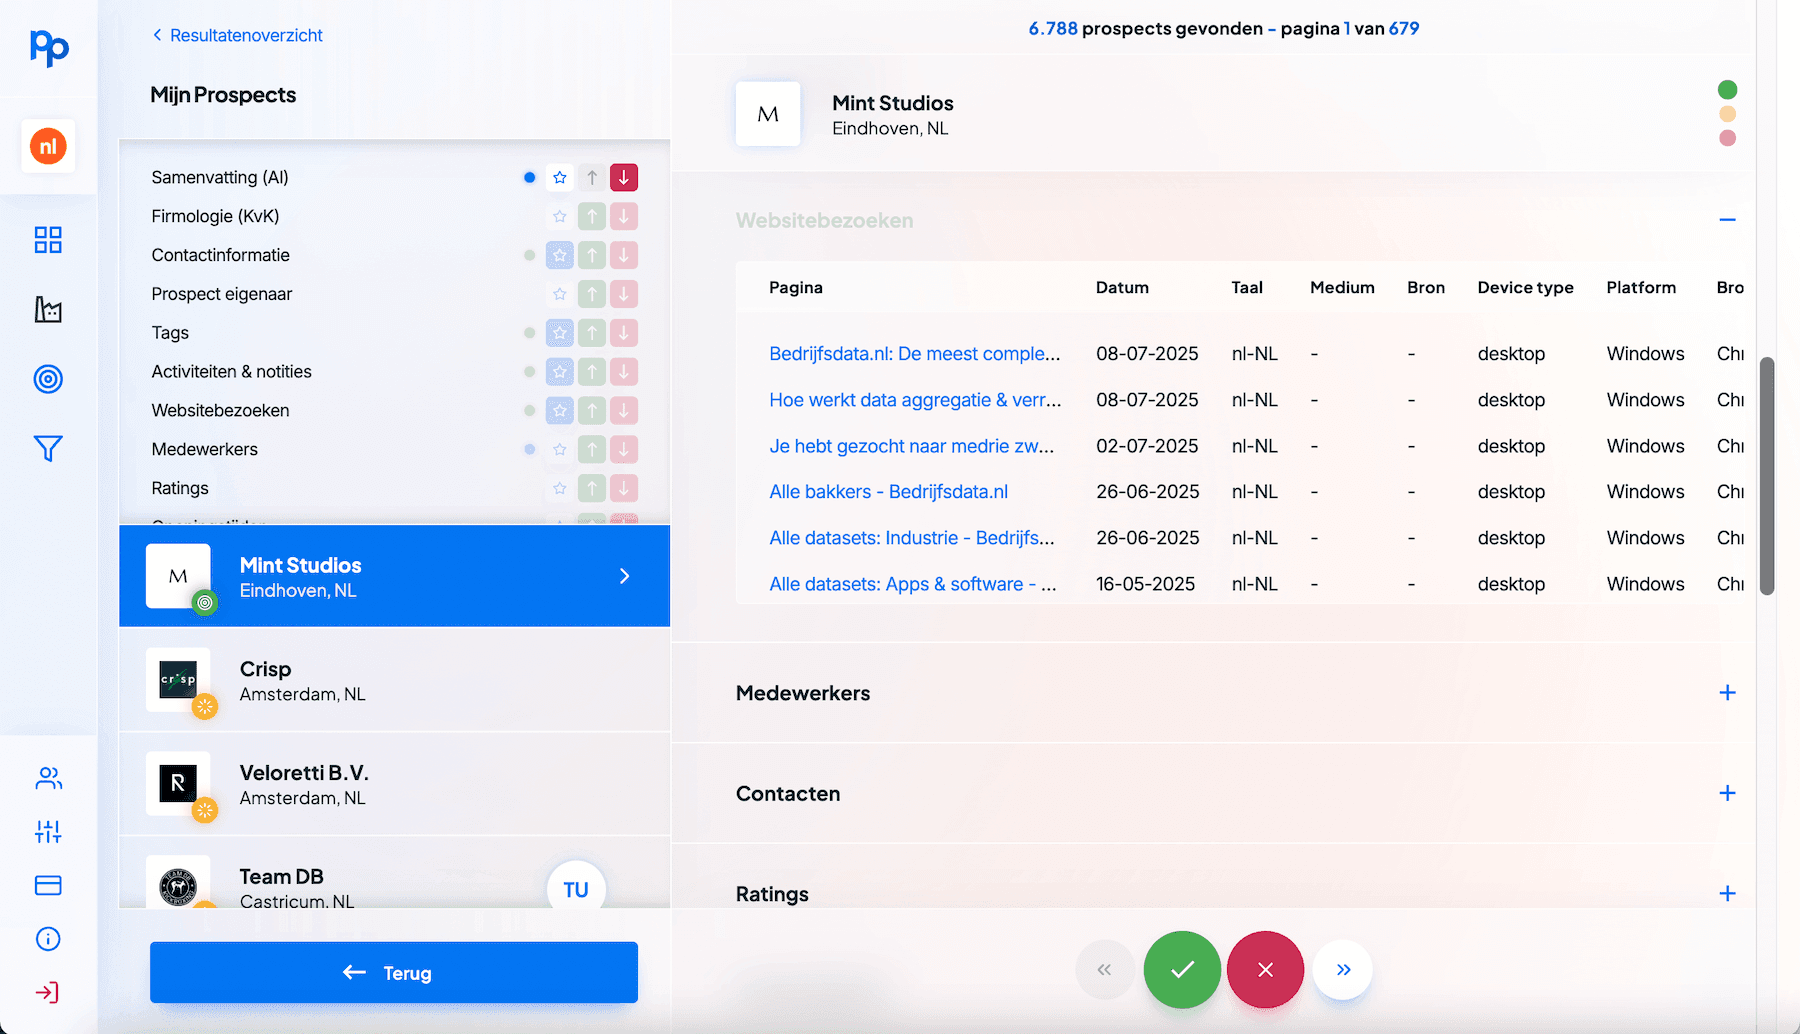1800x1034 pixels.
Task: Expand the Contacten section
Action: coord(1727,793)
